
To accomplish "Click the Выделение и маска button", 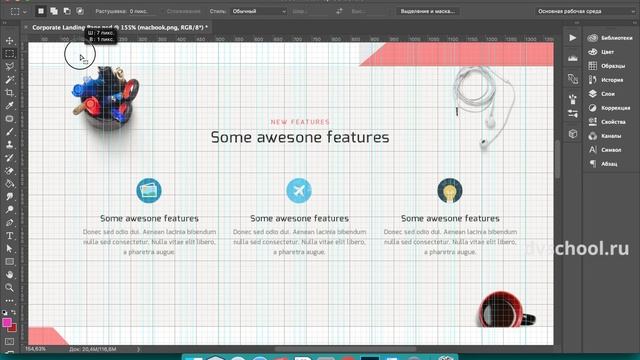I will click(427, 11).
